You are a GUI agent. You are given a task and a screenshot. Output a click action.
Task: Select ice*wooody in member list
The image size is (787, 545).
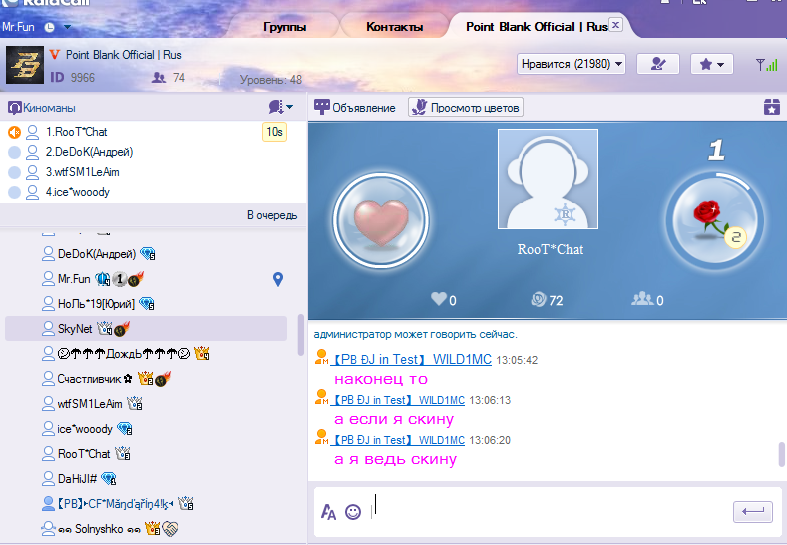coord(146,429)
